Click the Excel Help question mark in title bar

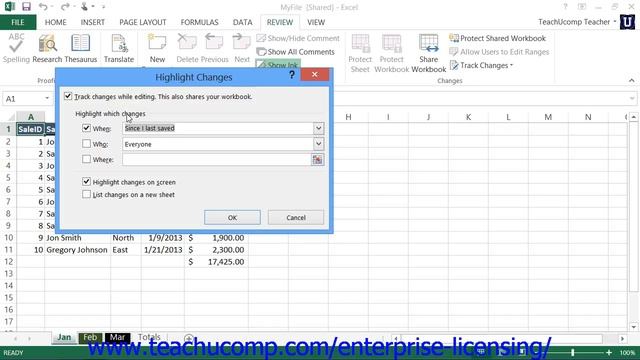click(x=565, y=7)
